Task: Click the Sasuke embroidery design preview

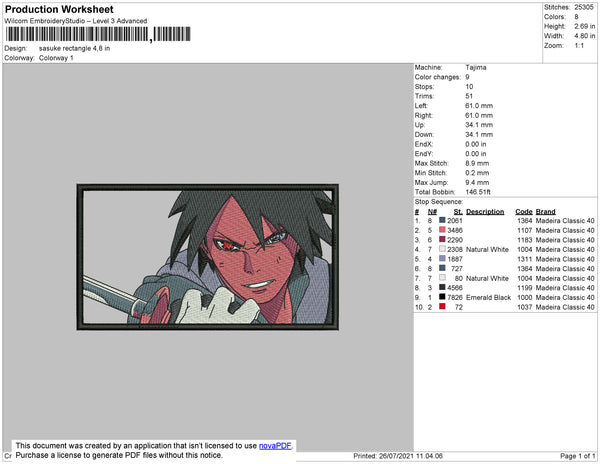Action: click(x=207, y=257)
